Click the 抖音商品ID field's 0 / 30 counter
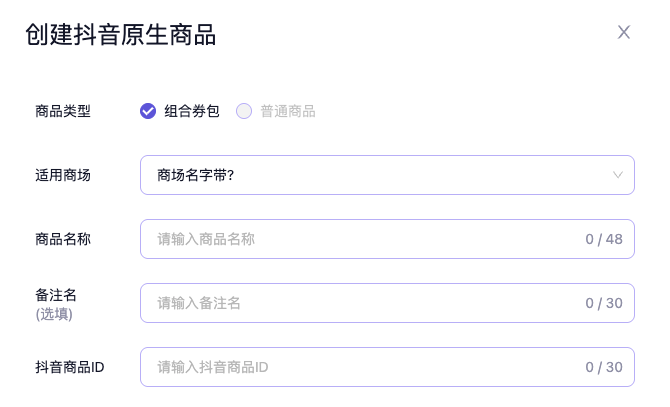 tap(604, 367)
